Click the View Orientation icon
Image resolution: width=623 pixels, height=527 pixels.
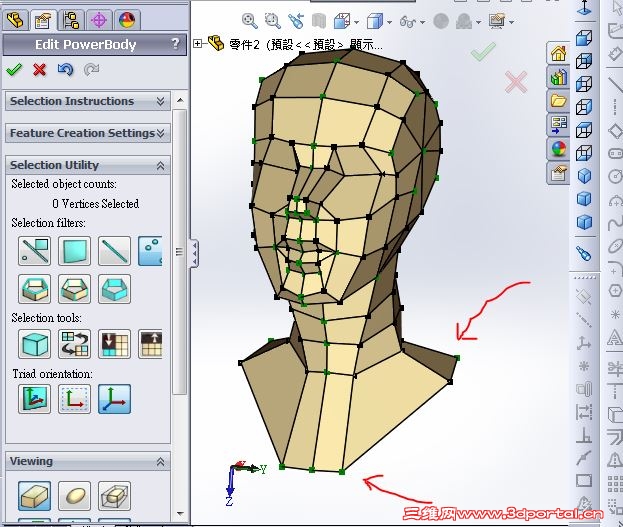tap(342, 21)
